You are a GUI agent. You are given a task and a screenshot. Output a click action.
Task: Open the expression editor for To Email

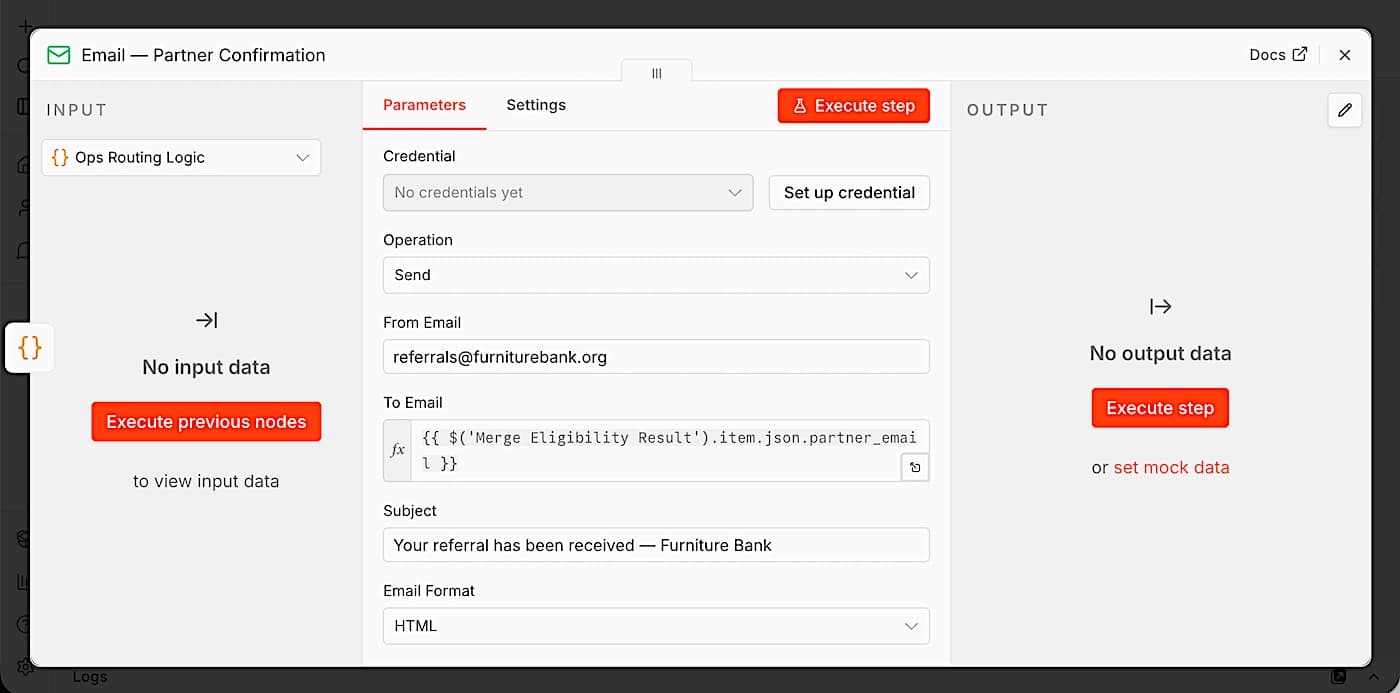914,467
